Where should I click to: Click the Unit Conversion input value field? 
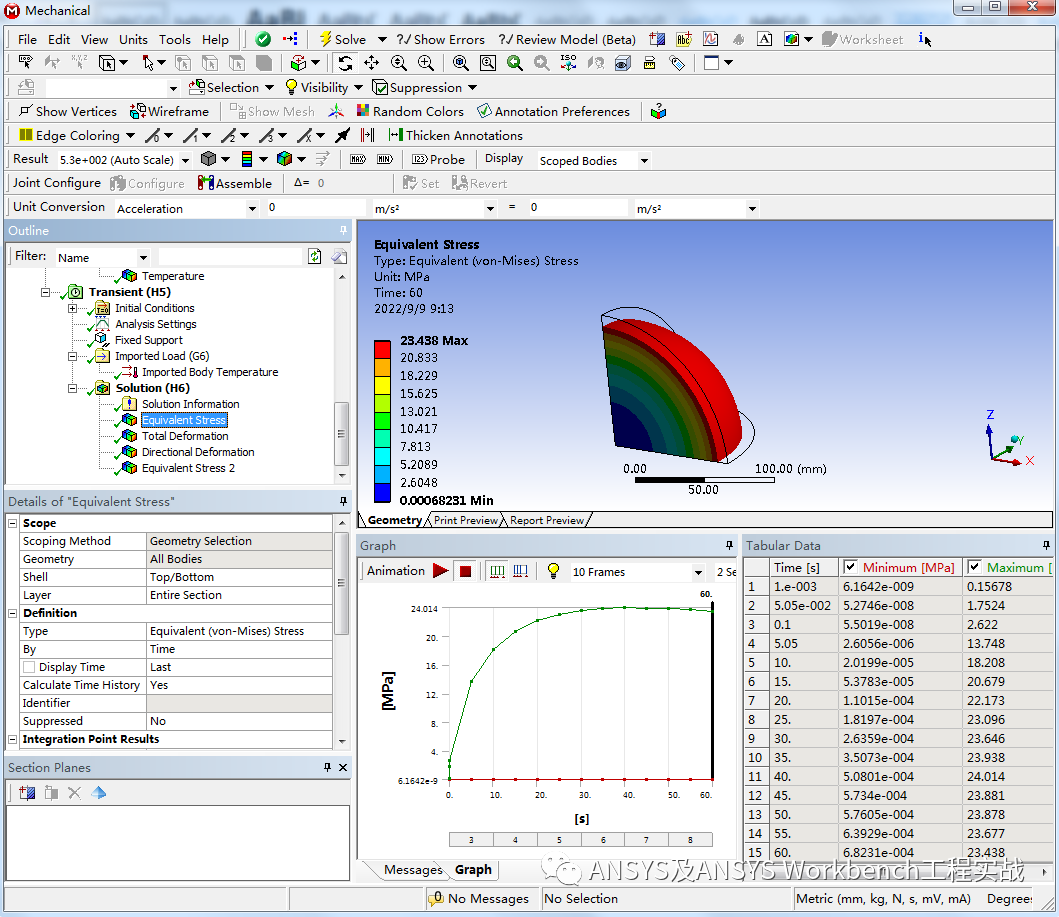[316, 207]
